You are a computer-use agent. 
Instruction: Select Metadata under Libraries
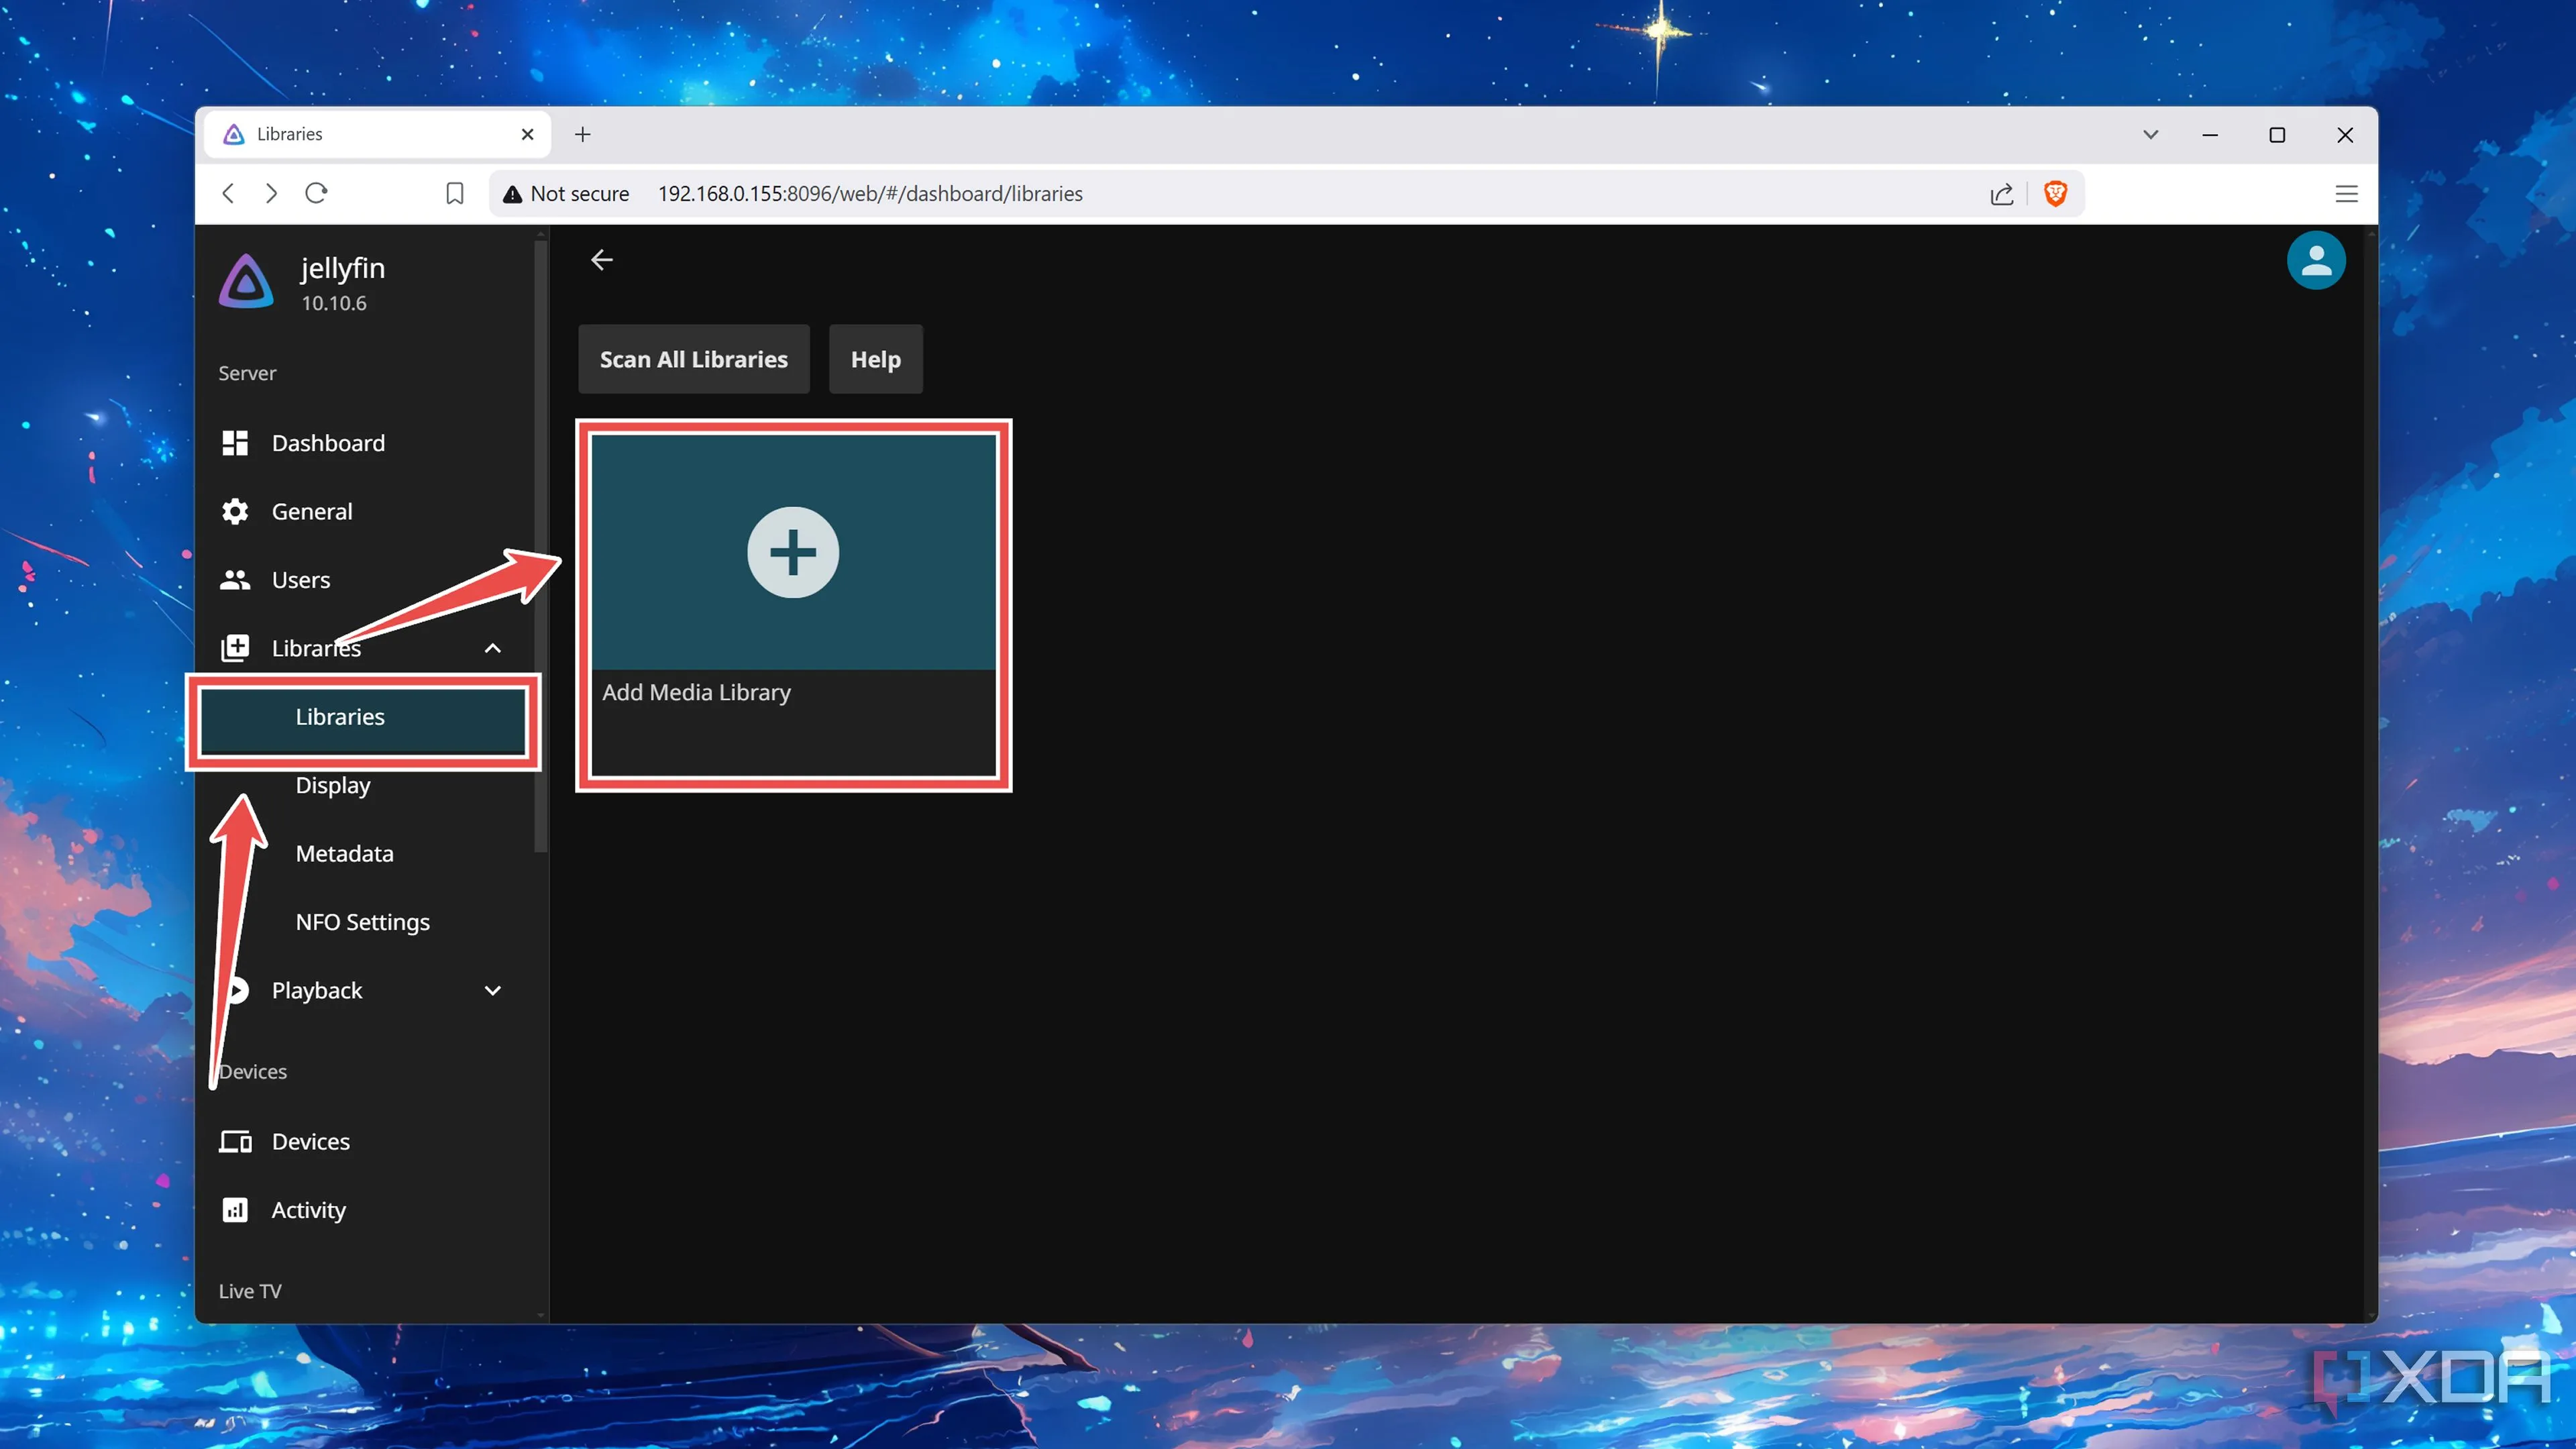tap(344, 853)
